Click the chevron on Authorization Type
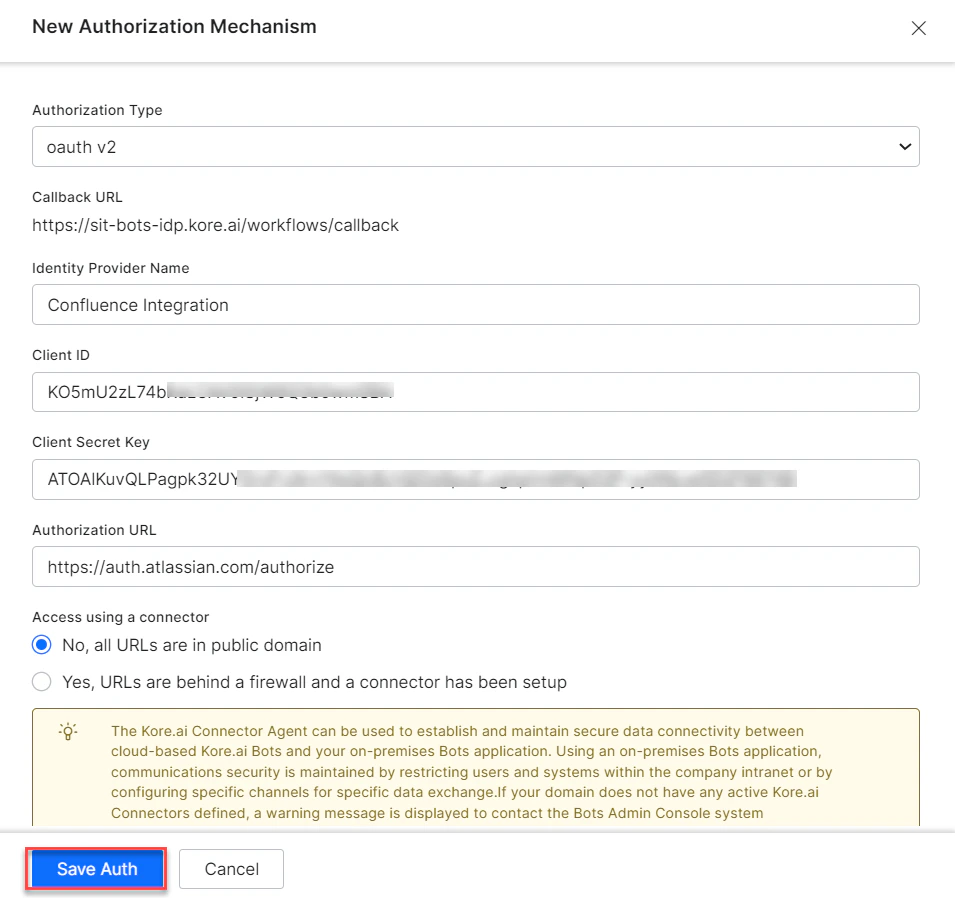955x898 pixels. pos(905,146)
